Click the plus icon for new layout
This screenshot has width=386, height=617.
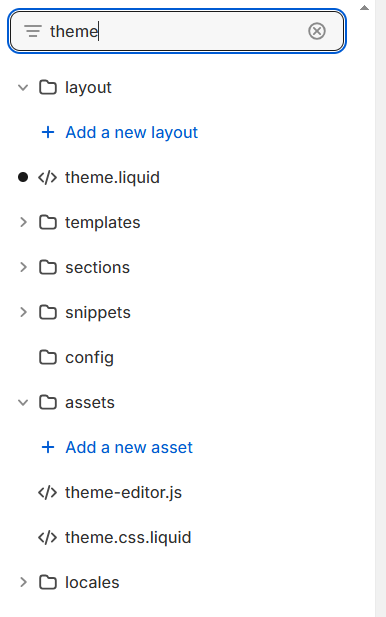[48, 132]
